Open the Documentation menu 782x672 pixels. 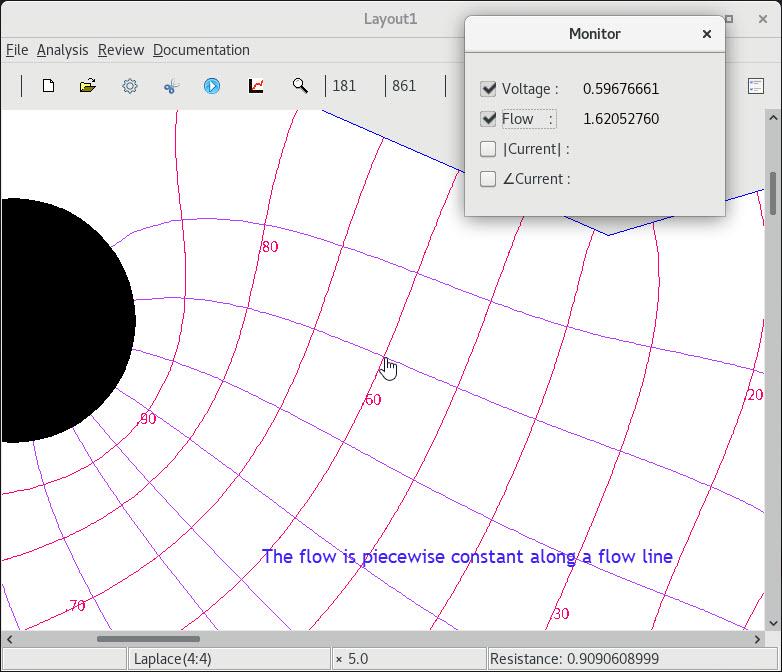201,50
